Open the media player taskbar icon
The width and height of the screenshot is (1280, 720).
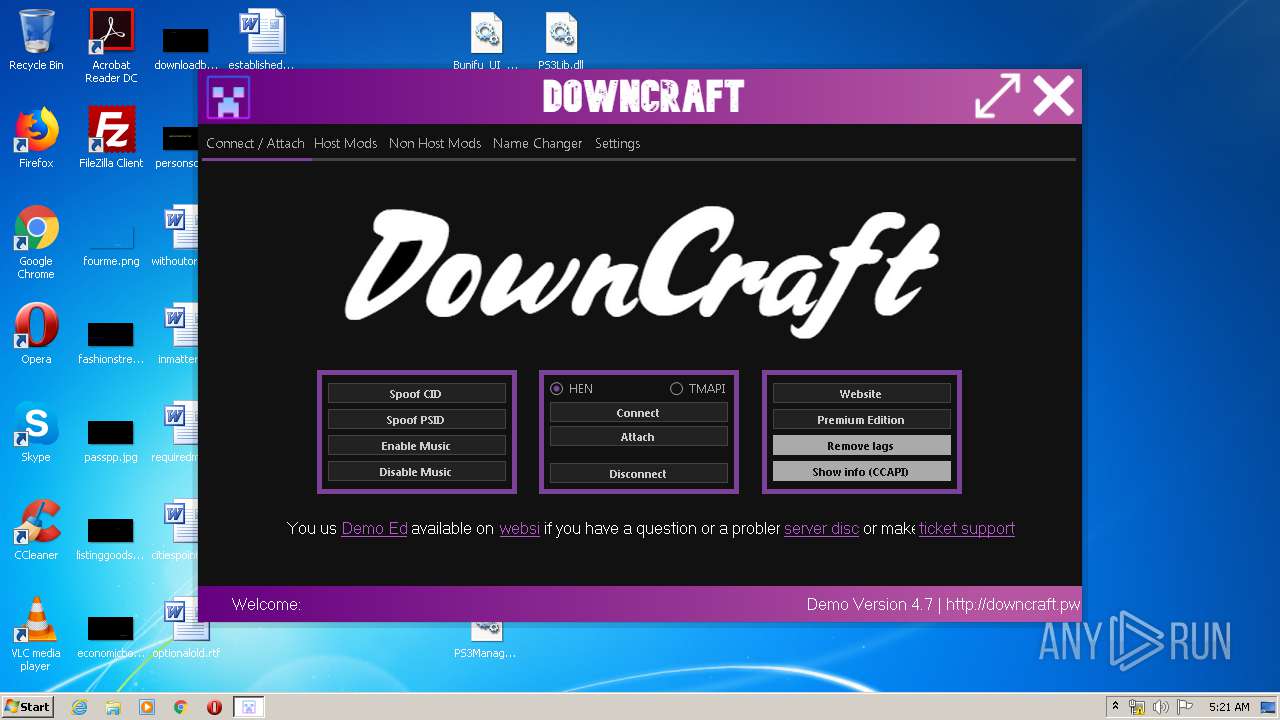tap(147, 707)
